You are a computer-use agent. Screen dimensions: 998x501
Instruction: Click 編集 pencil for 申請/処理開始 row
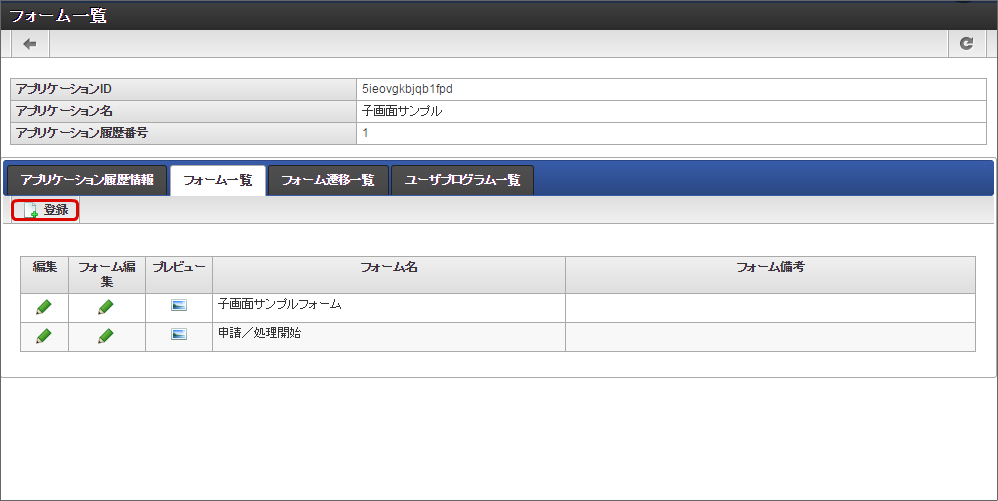(44, 336)
